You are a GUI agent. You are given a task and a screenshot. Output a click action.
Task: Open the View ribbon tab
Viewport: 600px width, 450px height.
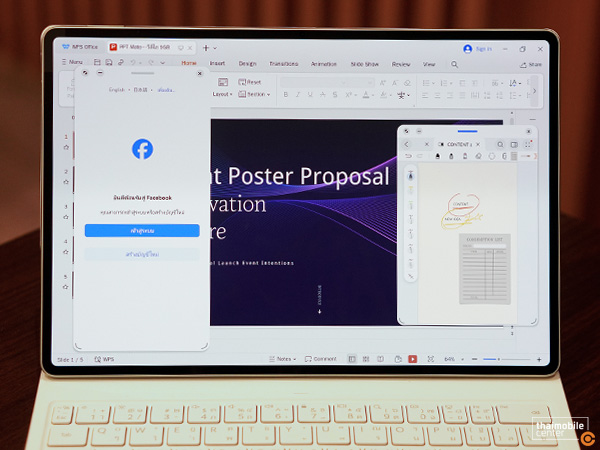tap(429, 64)
